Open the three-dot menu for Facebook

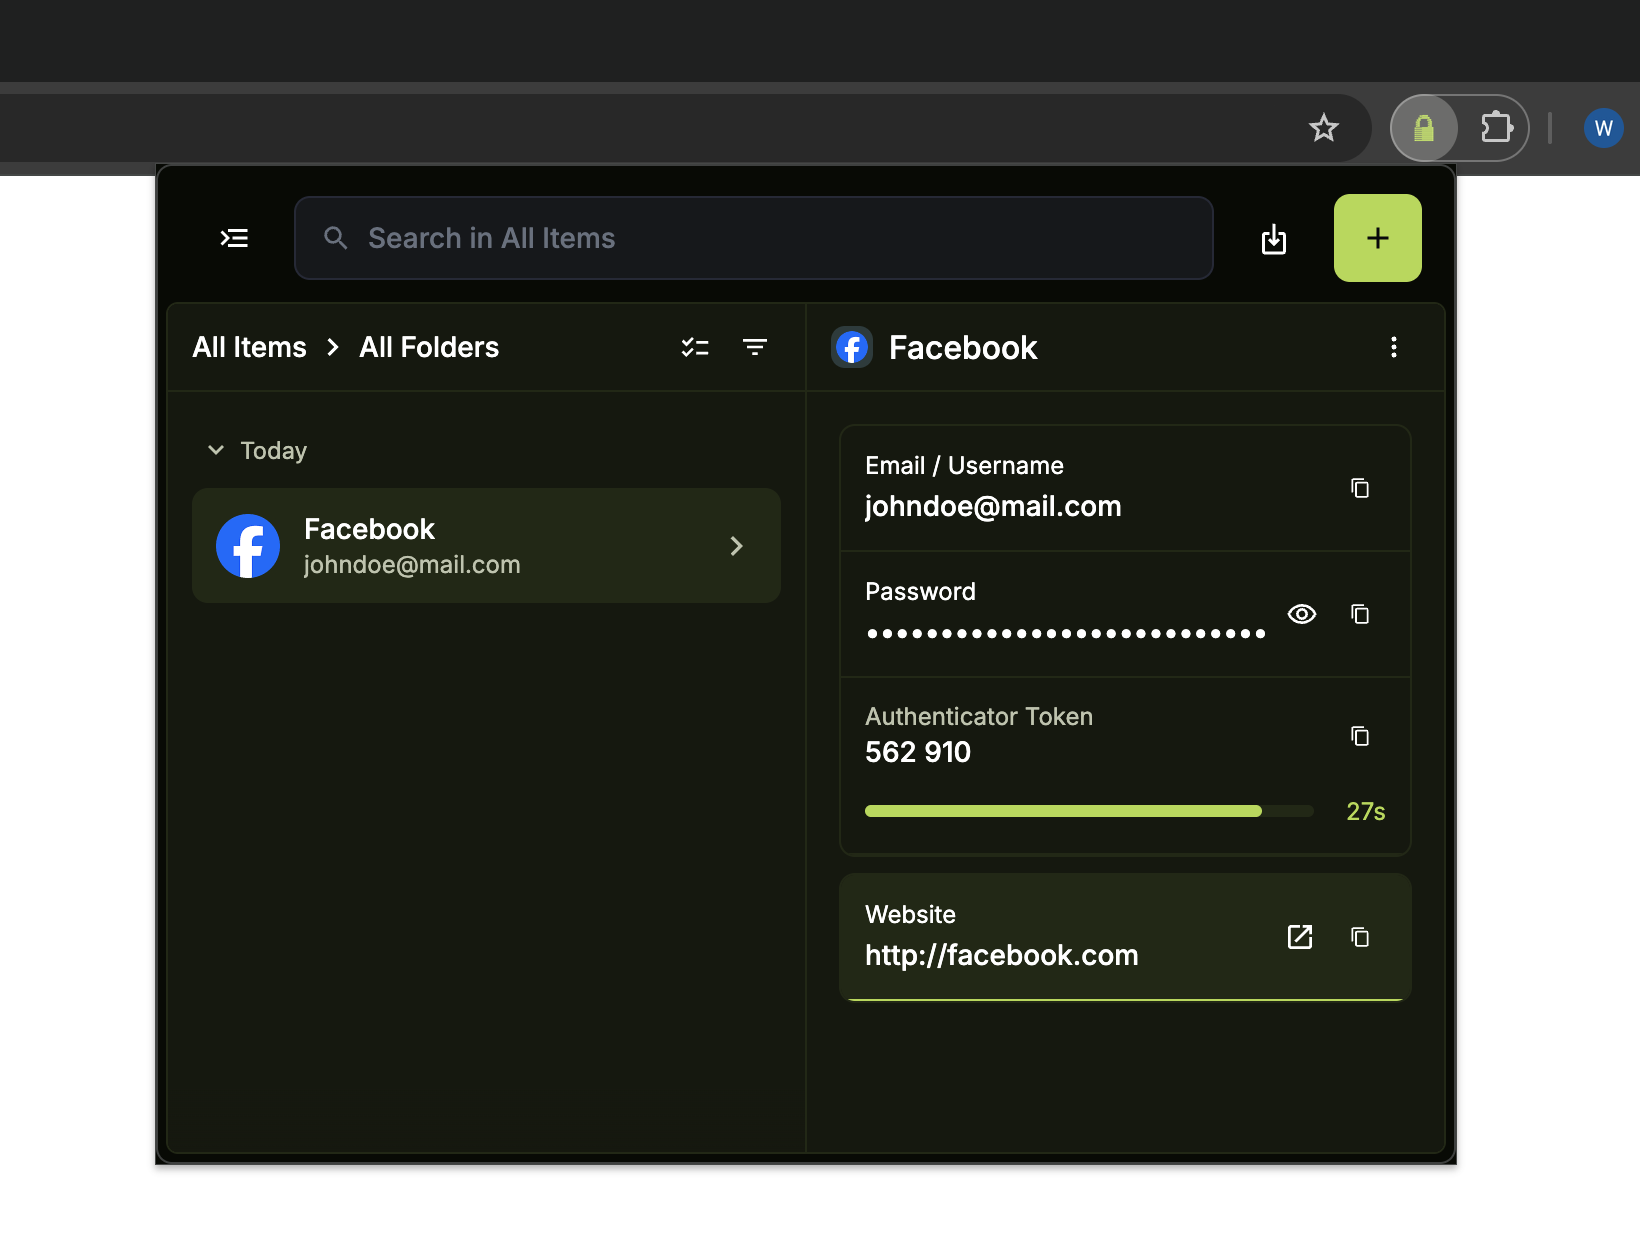pos(1394,347)
